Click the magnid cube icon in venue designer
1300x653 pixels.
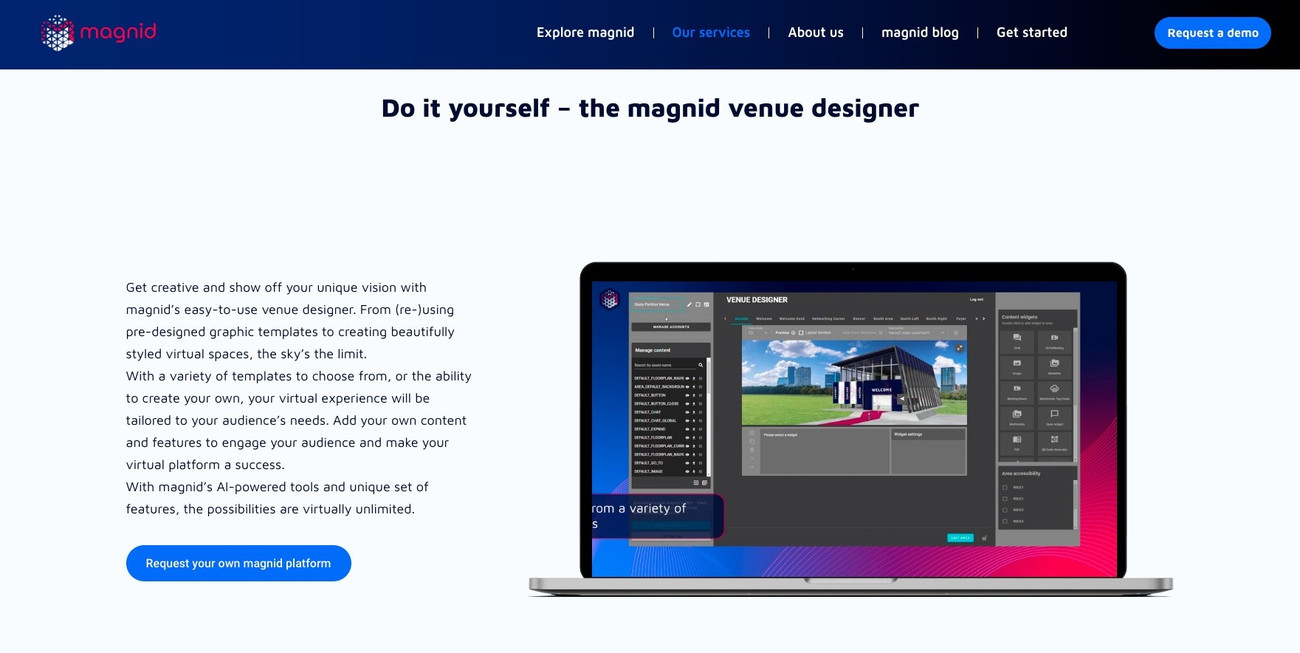[609, 299]
